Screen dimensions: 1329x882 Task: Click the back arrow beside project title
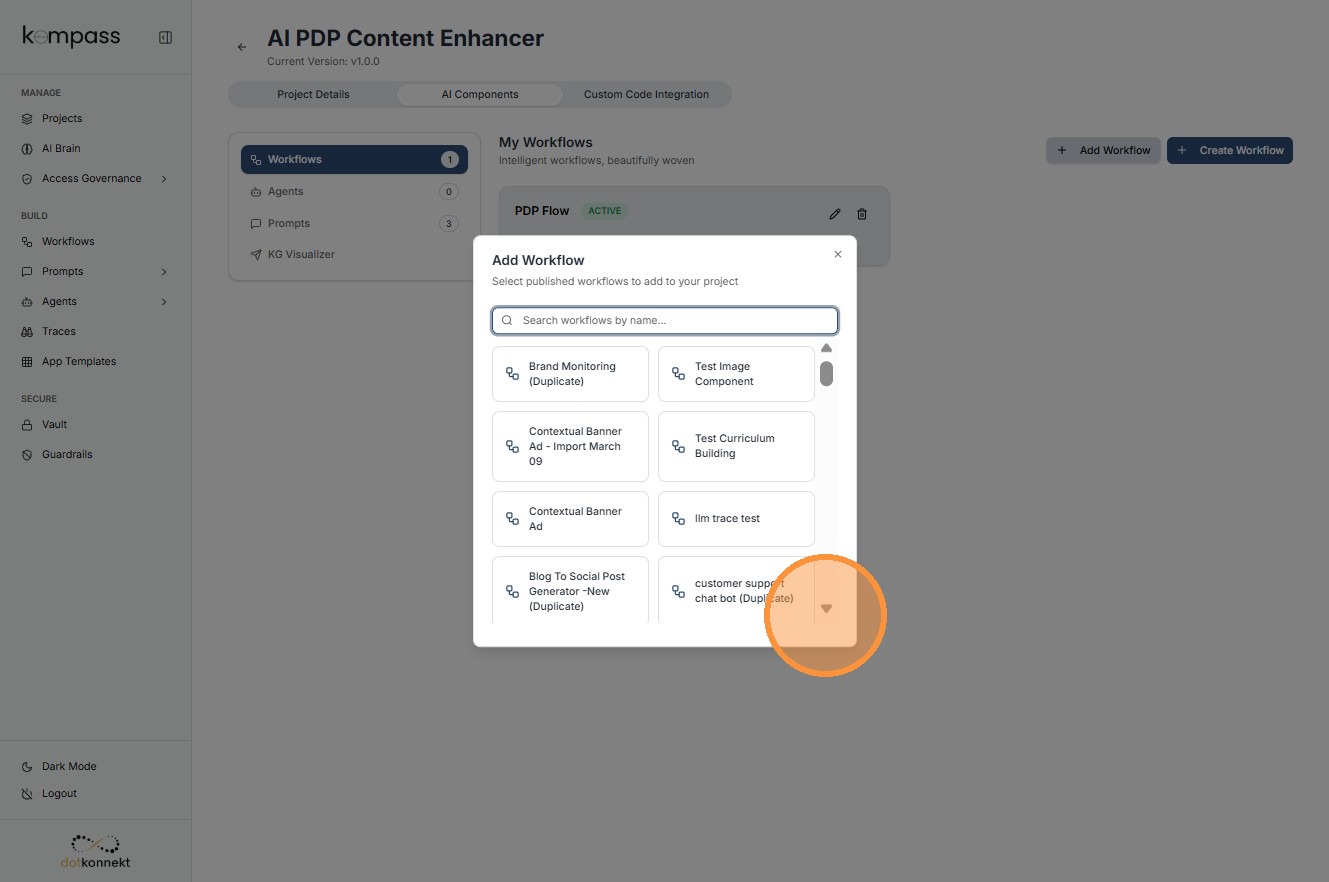coord(241,47)
